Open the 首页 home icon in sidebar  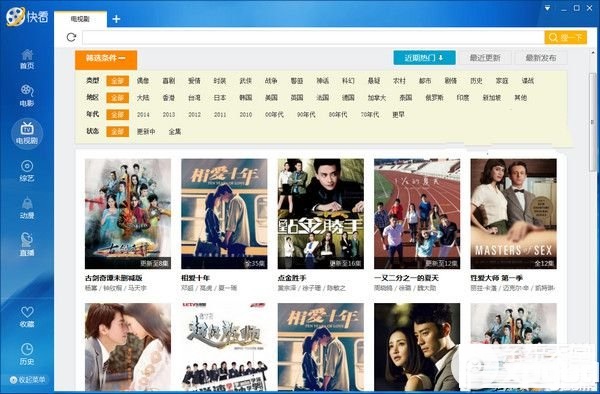[27, 59]
